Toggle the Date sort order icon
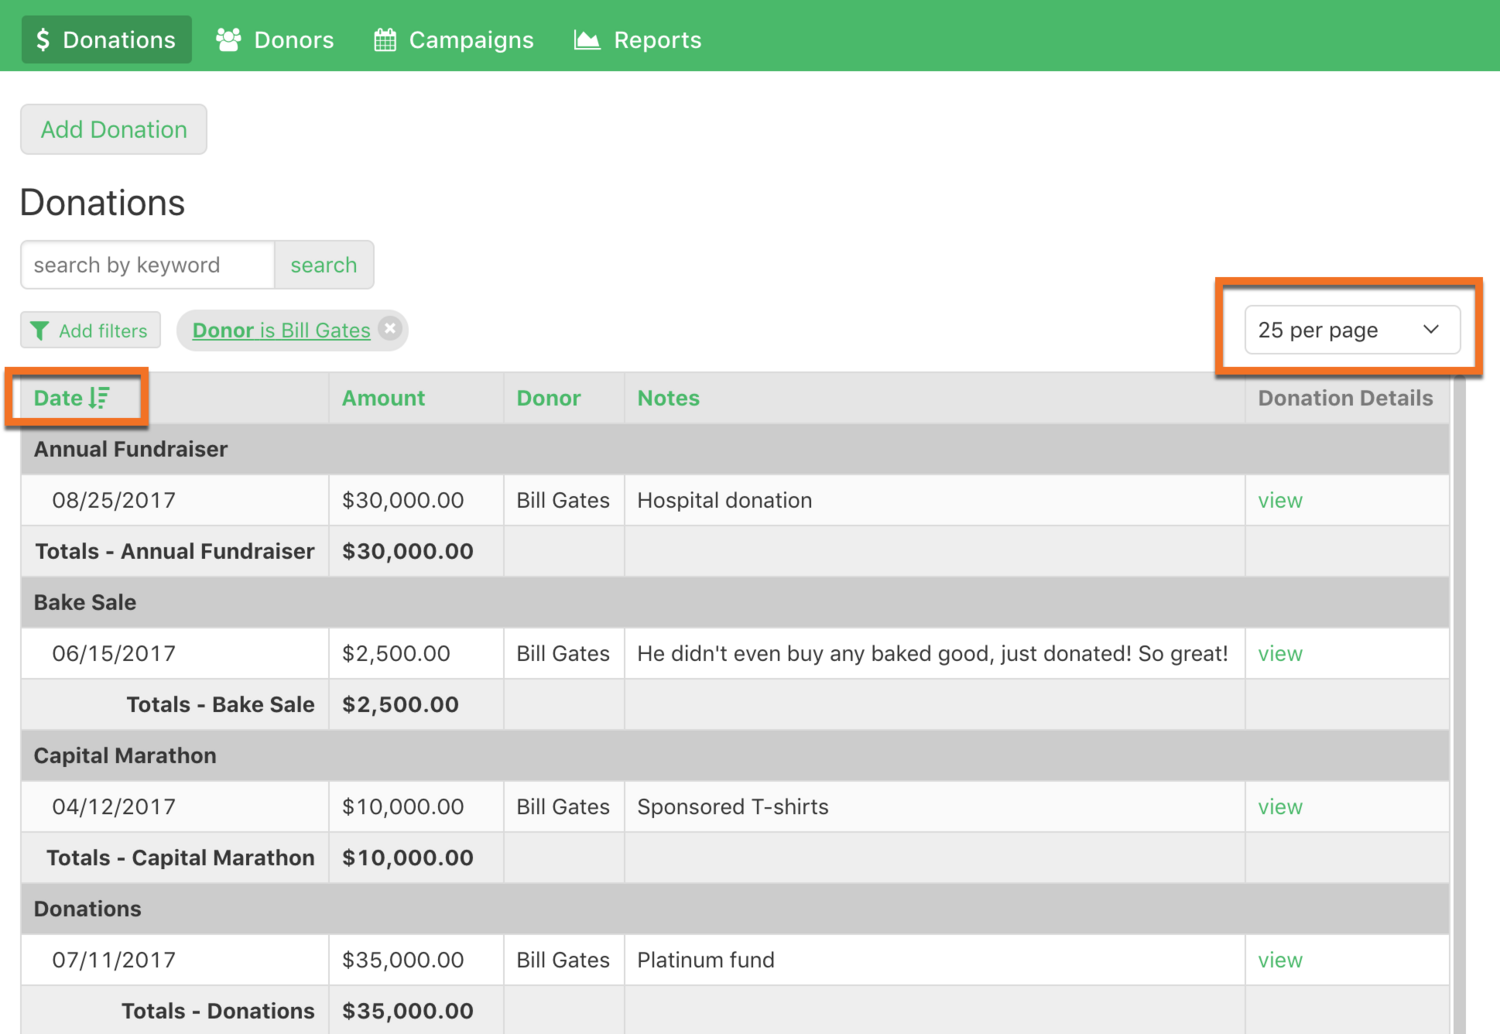Image resolution: width=1500 pixels, height=1034 pixels. [x=99, y=398]
